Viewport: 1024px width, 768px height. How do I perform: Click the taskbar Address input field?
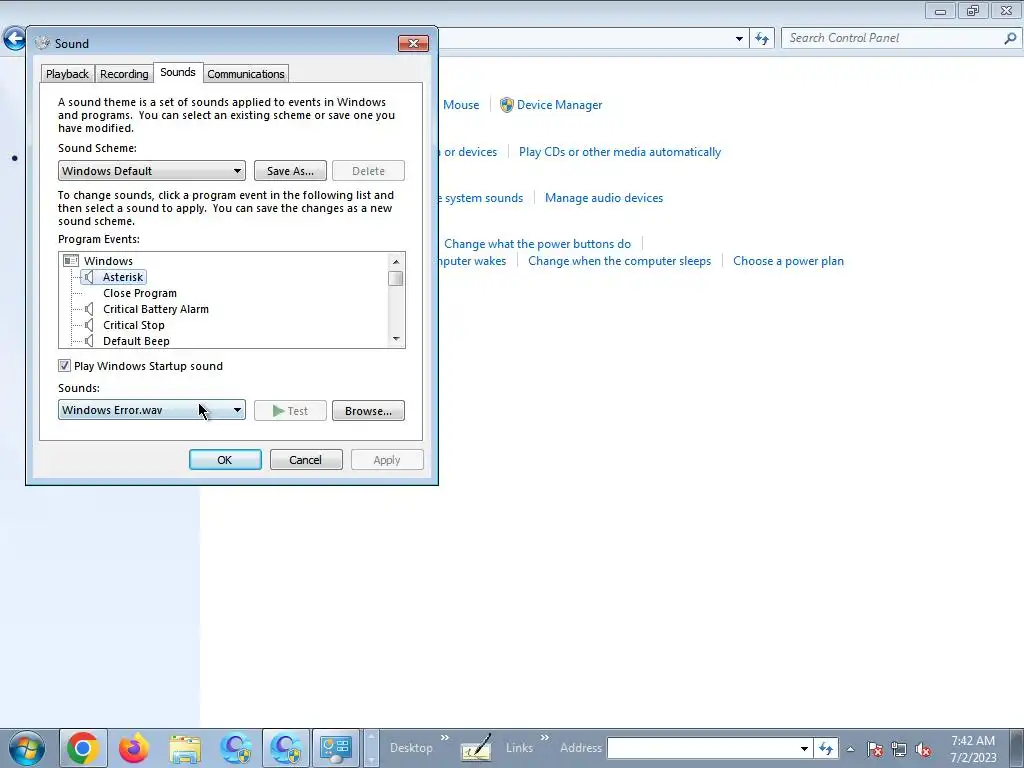coord(703,748)
